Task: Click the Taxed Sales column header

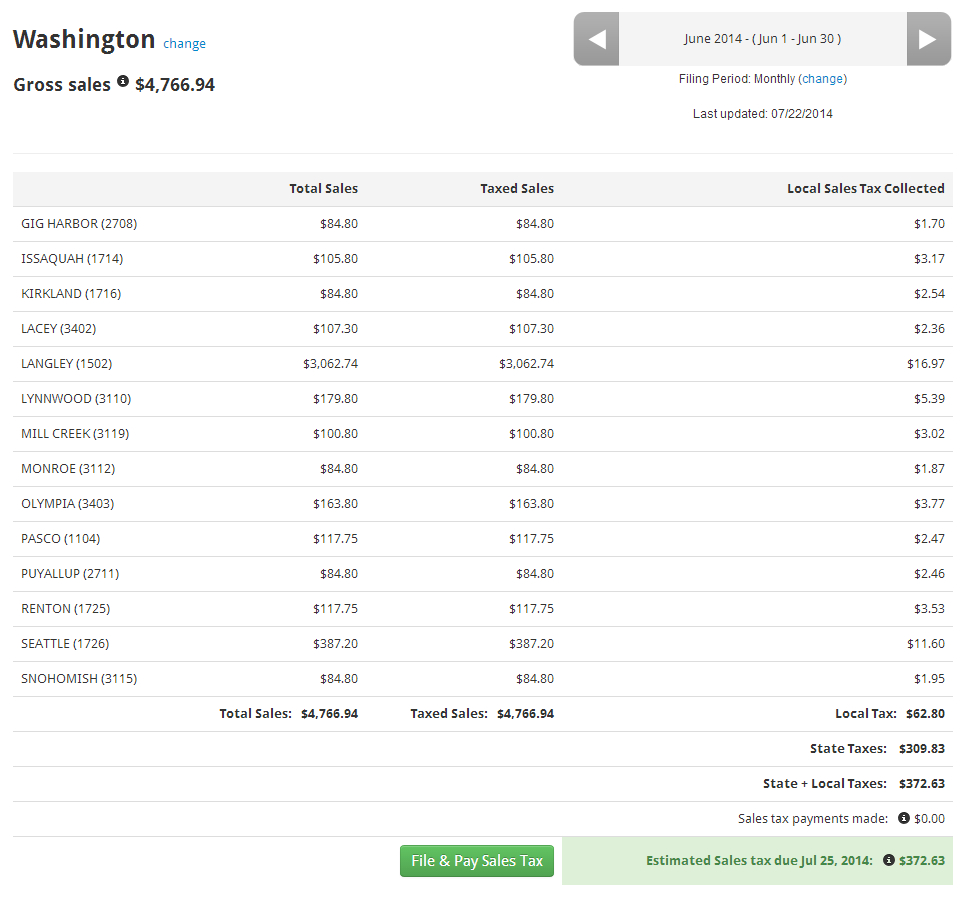Action: click(x=516, y=188)
